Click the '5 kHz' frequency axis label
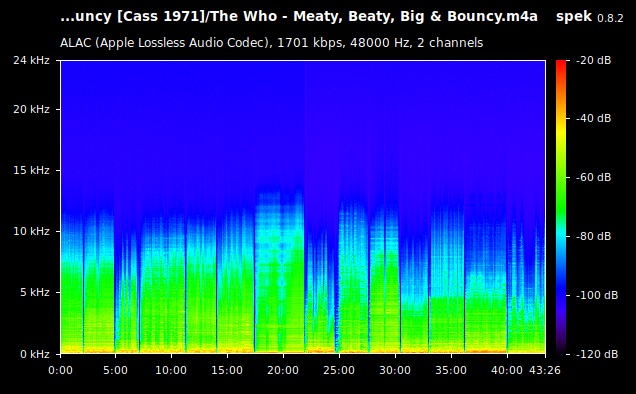 click(x=35, y=293)
